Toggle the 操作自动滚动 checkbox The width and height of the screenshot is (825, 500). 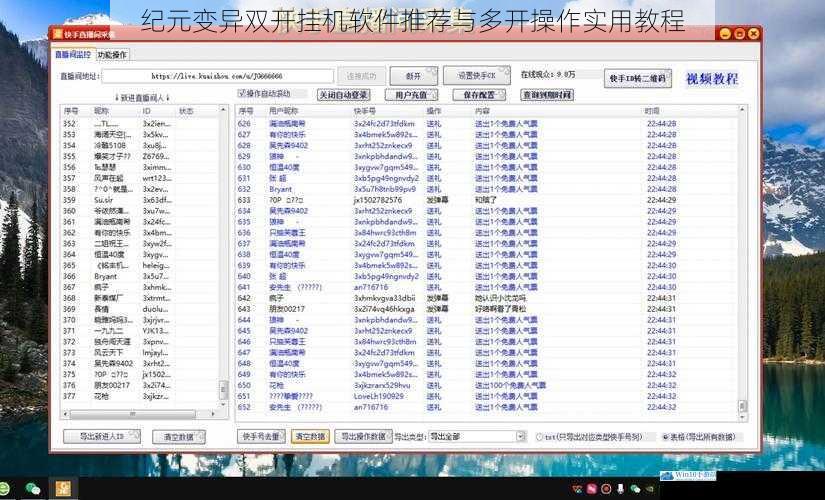(242, 94)
